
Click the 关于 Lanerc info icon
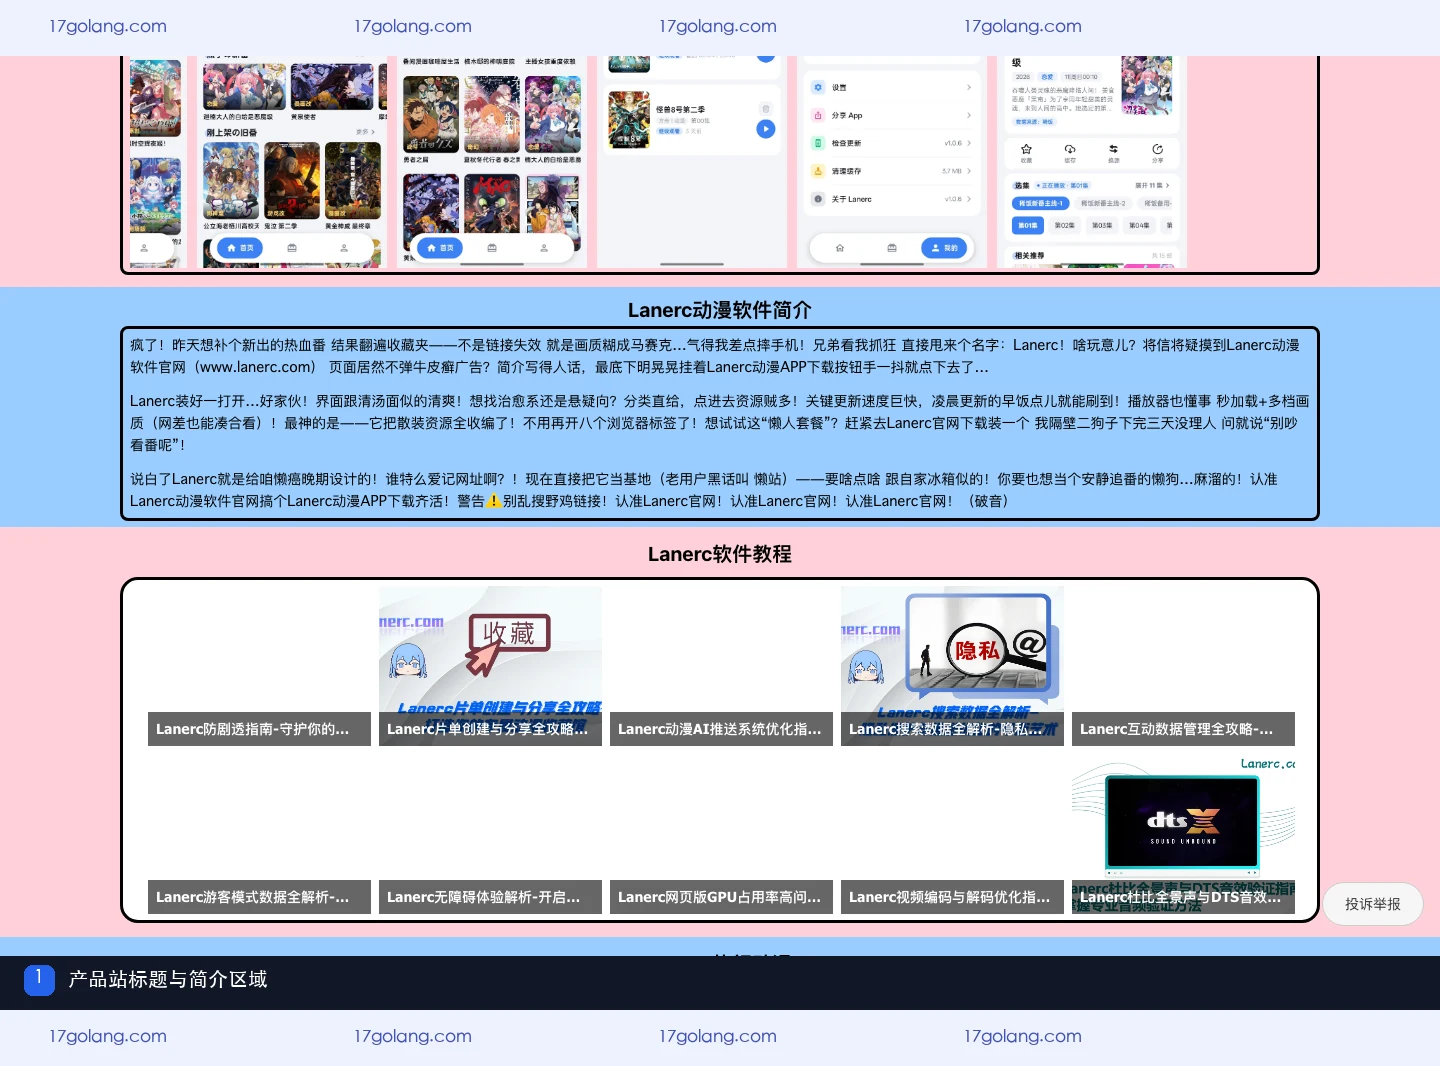pyautogui.click(x=818, y=199)
